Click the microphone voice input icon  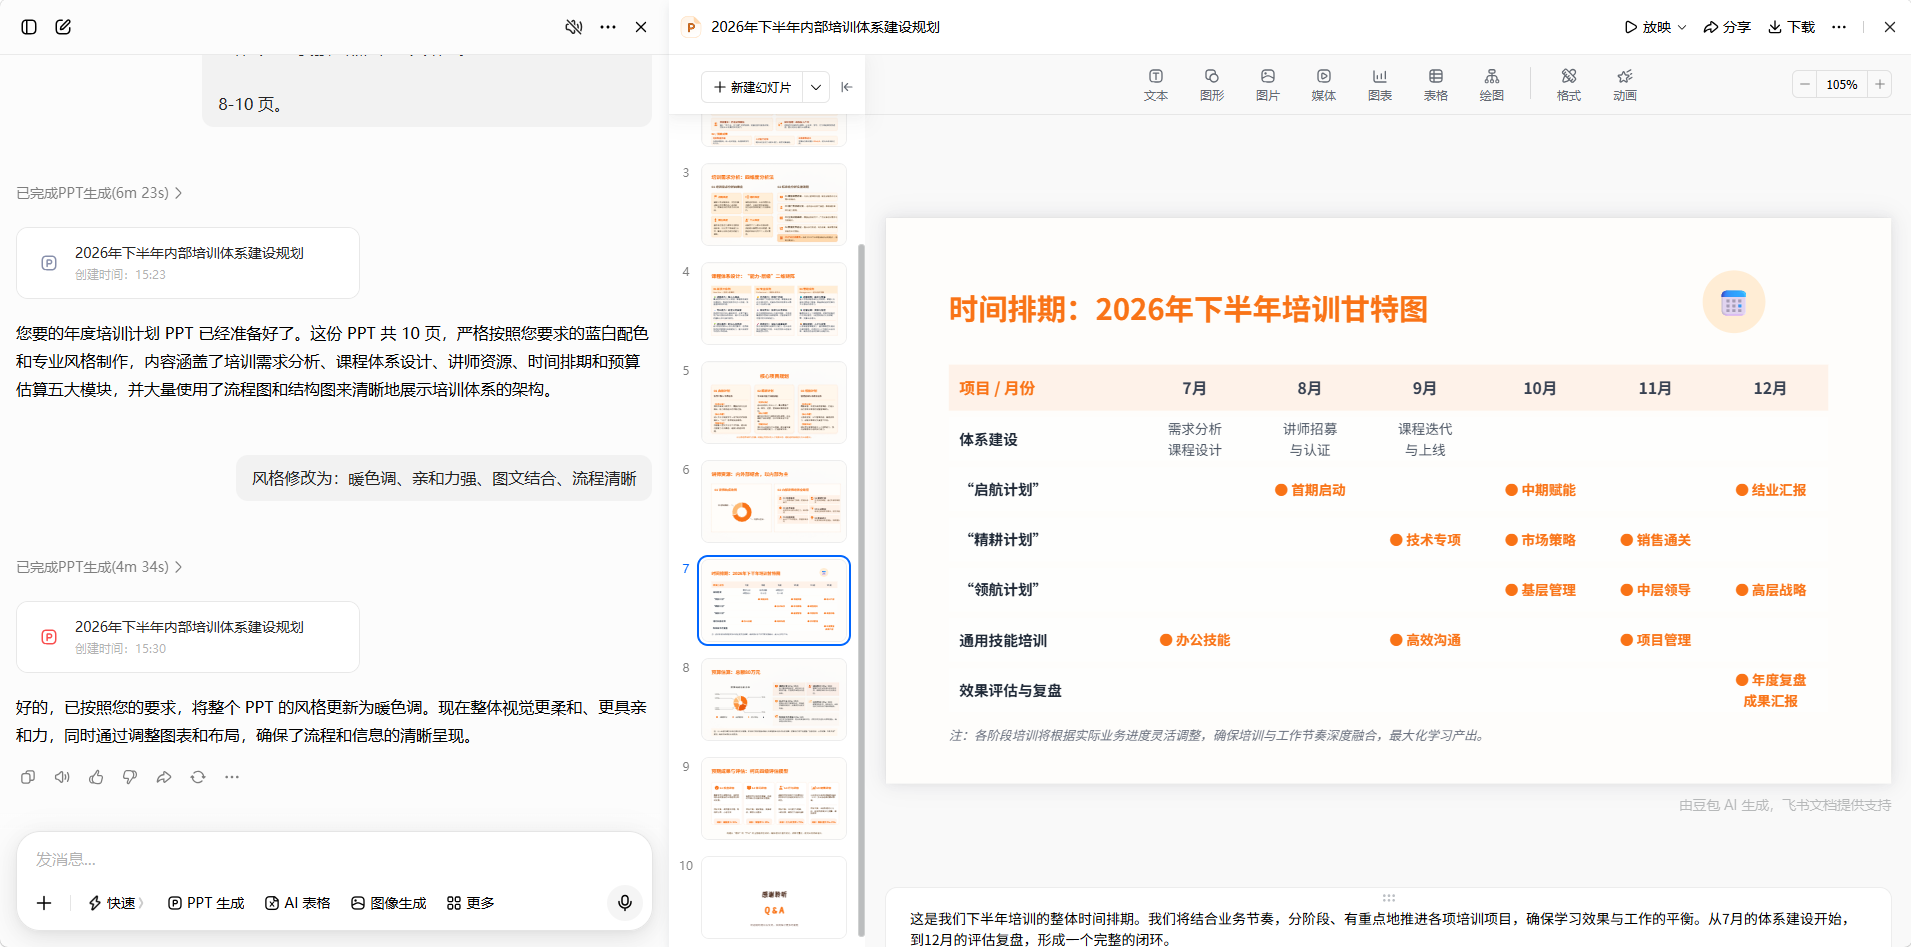(x=625, y=903)
